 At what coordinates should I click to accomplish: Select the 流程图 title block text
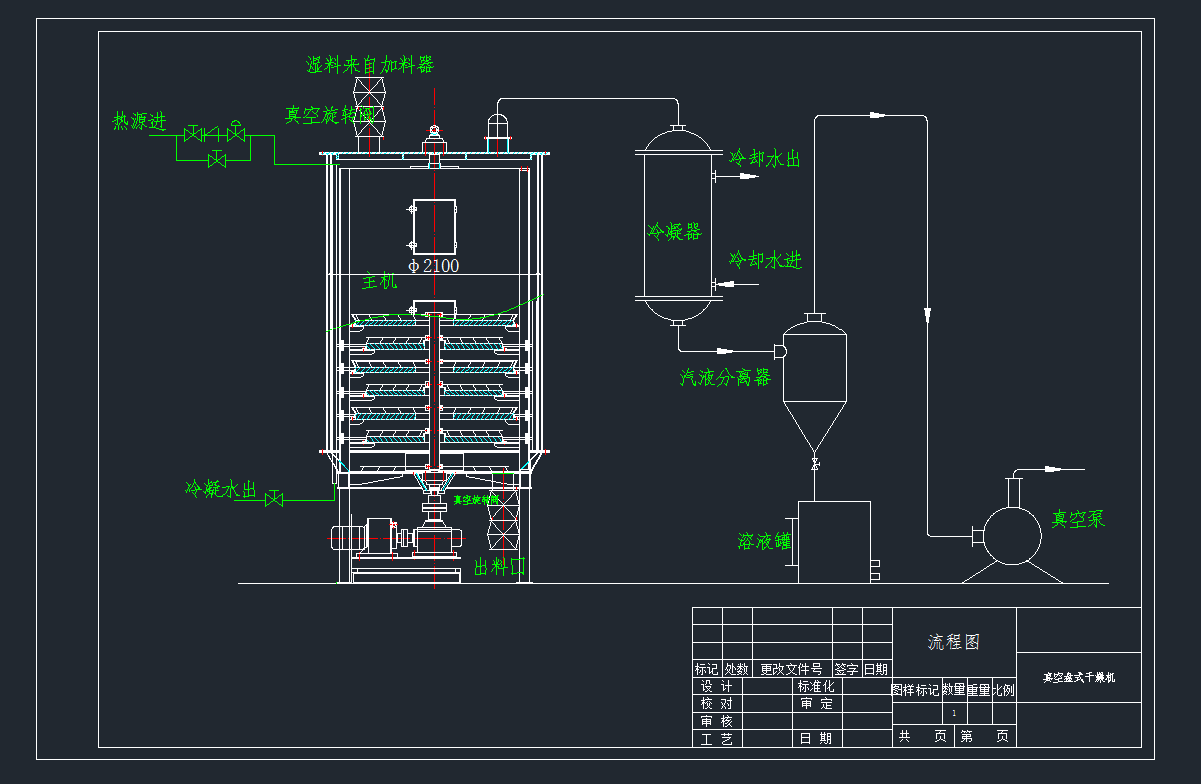pyautogui.click(x=953, y=642)
